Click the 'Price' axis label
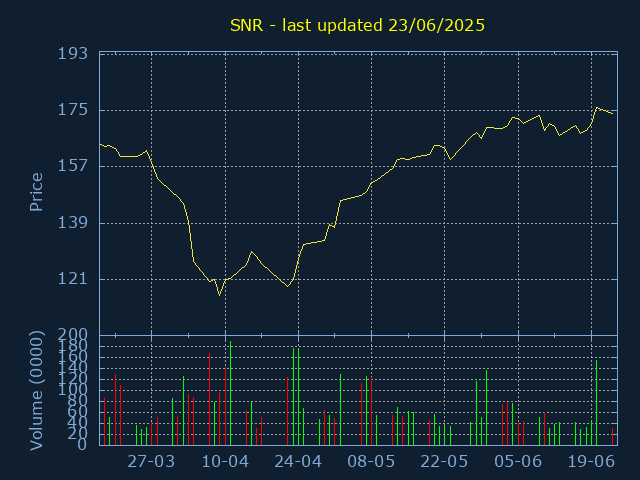Screen dimensions: 640x480 coord(36,192)
